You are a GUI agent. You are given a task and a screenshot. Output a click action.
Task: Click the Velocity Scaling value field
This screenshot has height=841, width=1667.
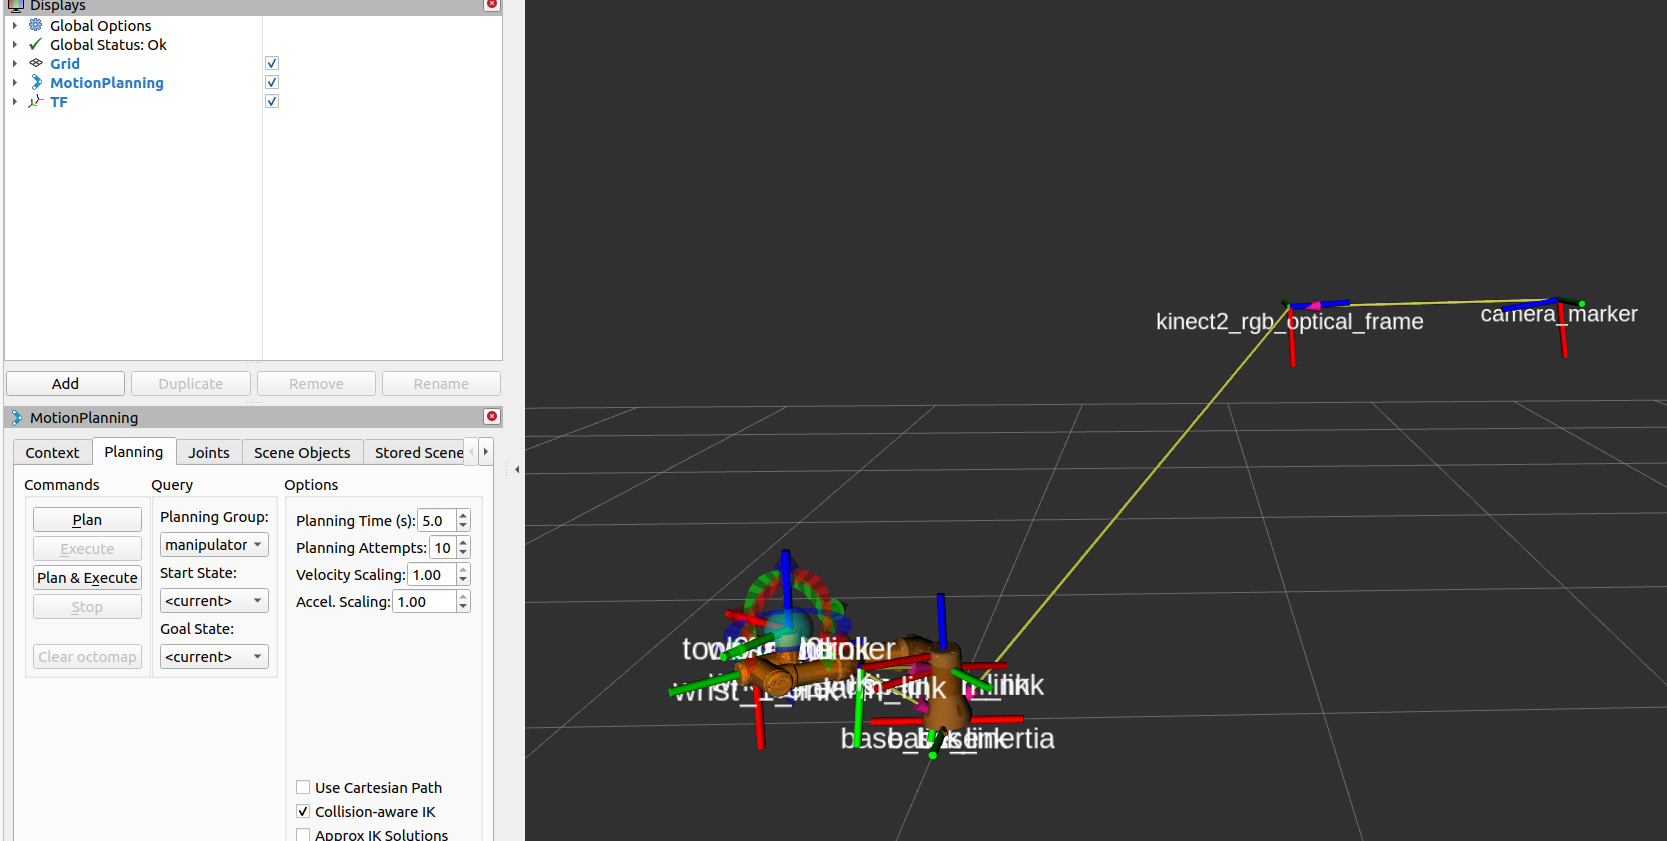pyautogui.click(x=432, y=575)
